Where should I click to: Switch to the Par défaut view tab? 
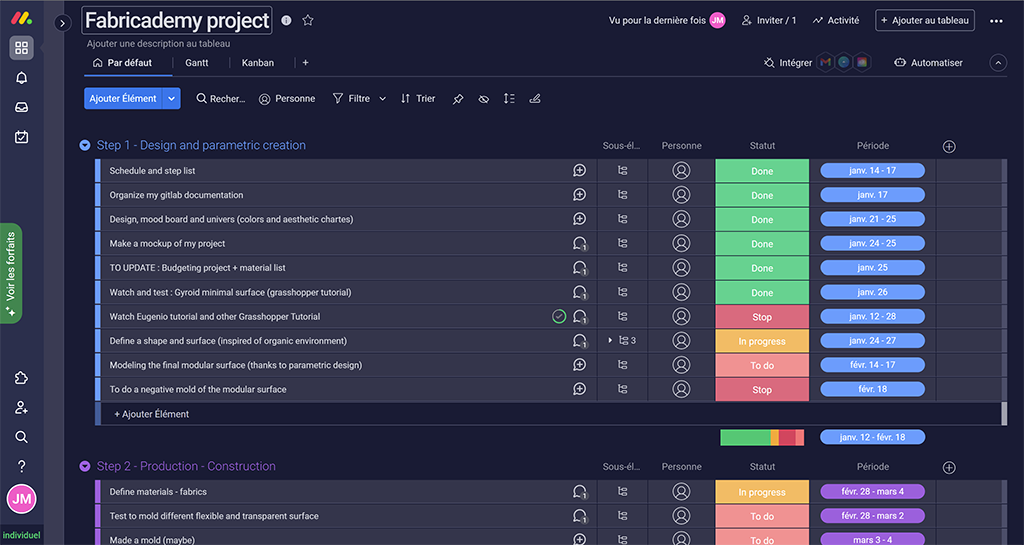tap(122, 63)
